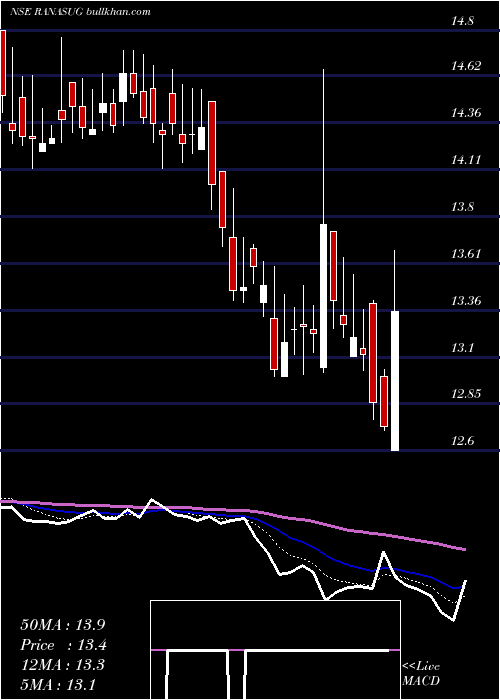Click the 14.11 price axis label
This screenshot has height=700, width=500.
click(467, 160)
